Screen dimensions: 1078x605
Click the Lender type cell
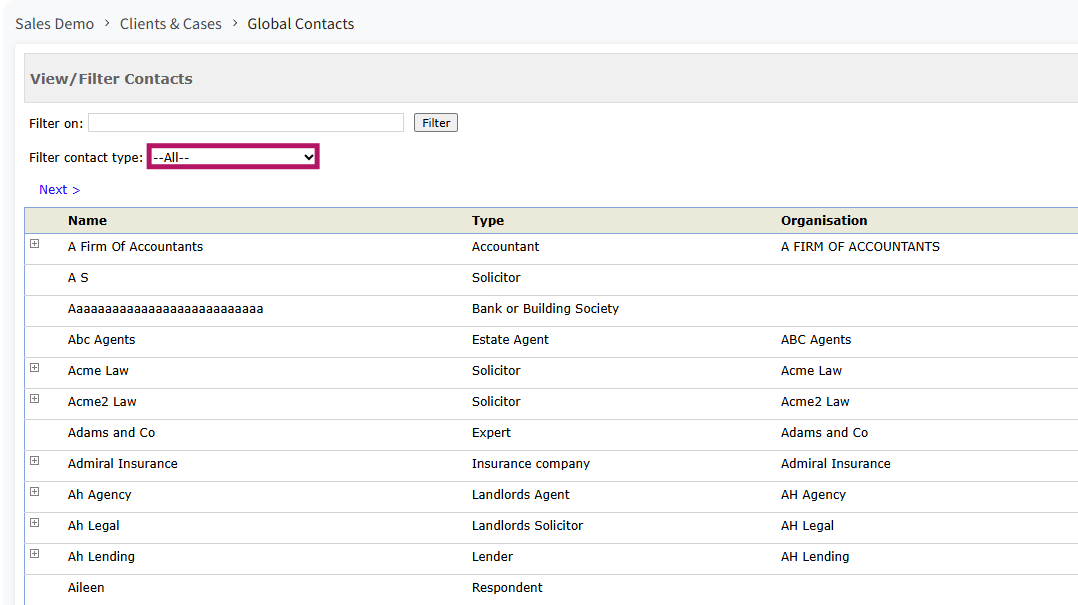[x=492, y=556]
